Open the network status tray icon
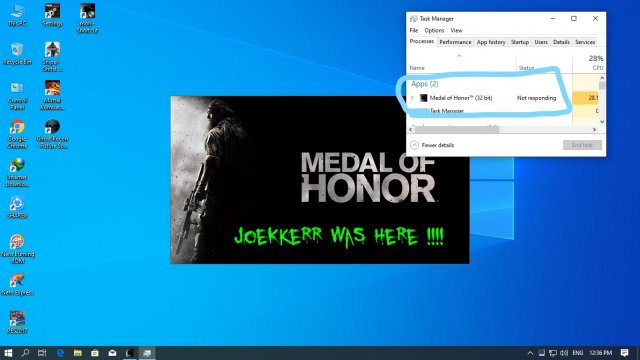The image size is (640, 360). 553,353
